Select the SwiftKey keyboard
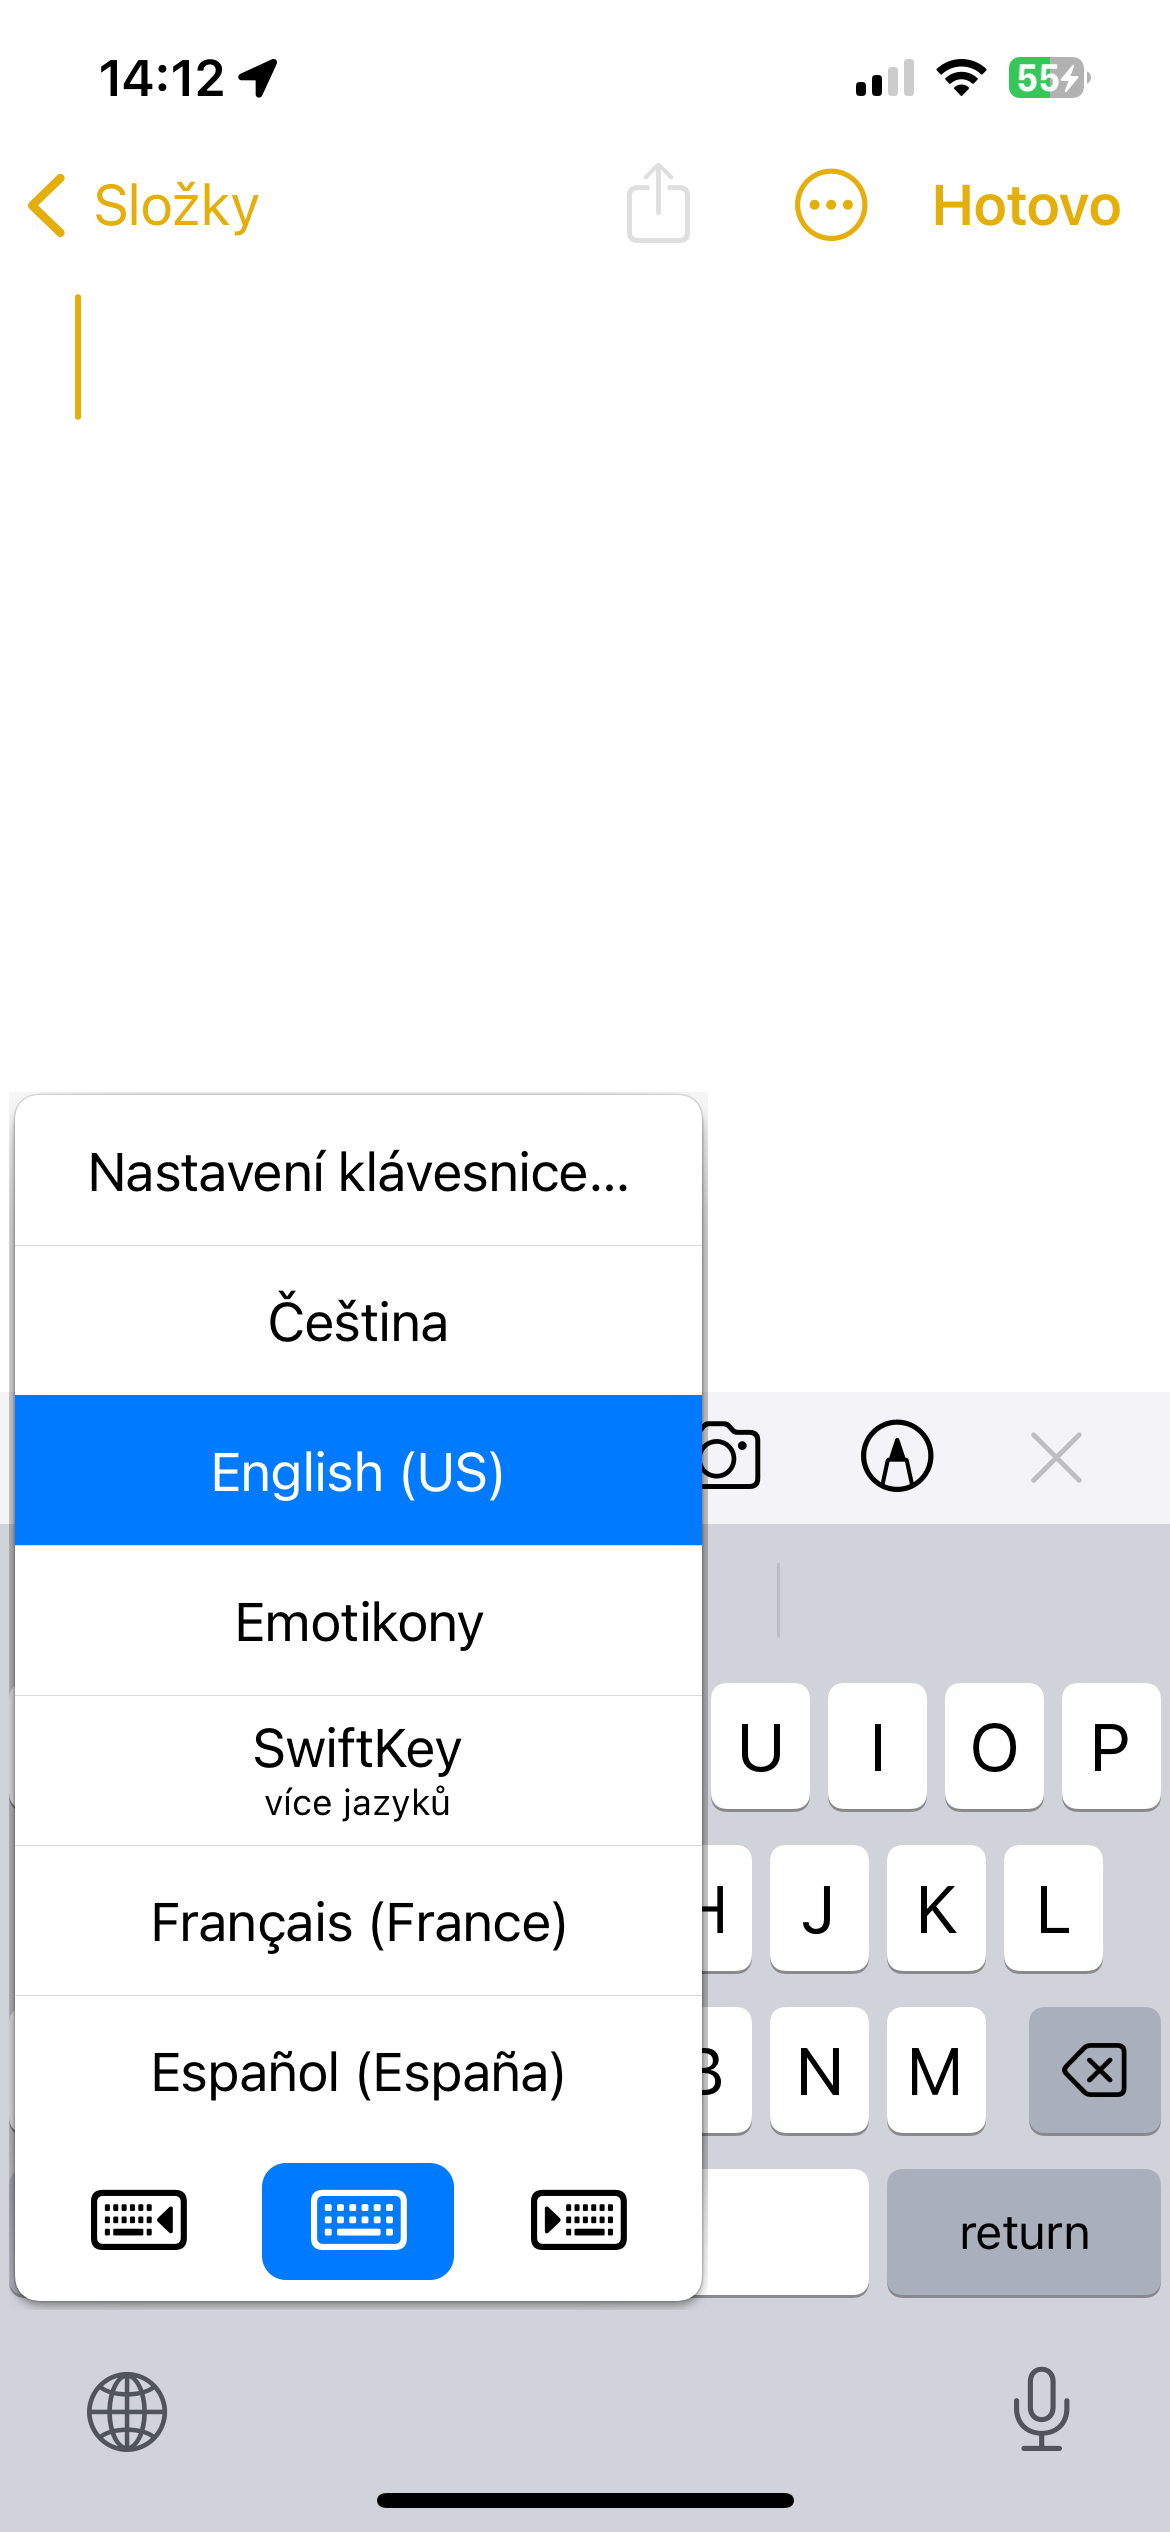1170x2532 pixels. (358, 1770)
